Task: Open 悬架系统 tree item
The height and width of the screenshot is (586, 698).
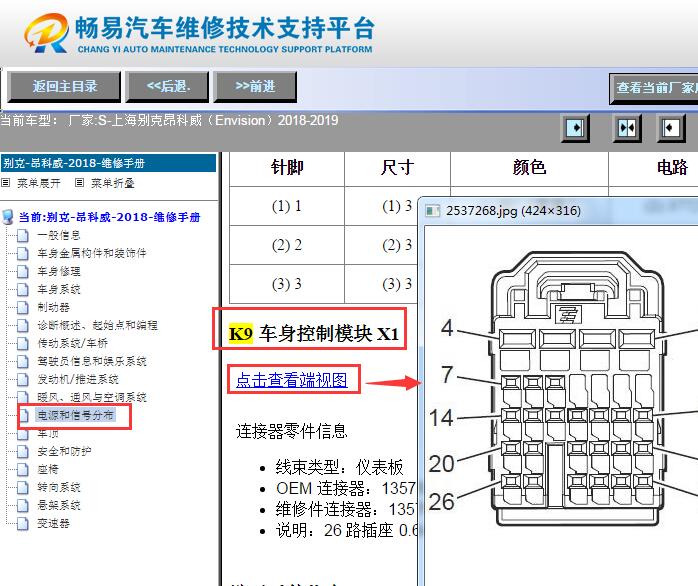Action: click(x=58, y=505)
